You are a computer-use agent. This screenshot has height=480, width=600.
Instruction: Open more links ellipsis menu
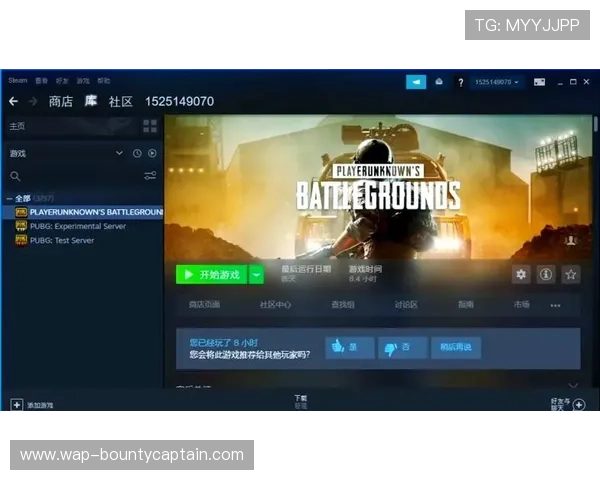pyautogui.click(x=556, y=305)
